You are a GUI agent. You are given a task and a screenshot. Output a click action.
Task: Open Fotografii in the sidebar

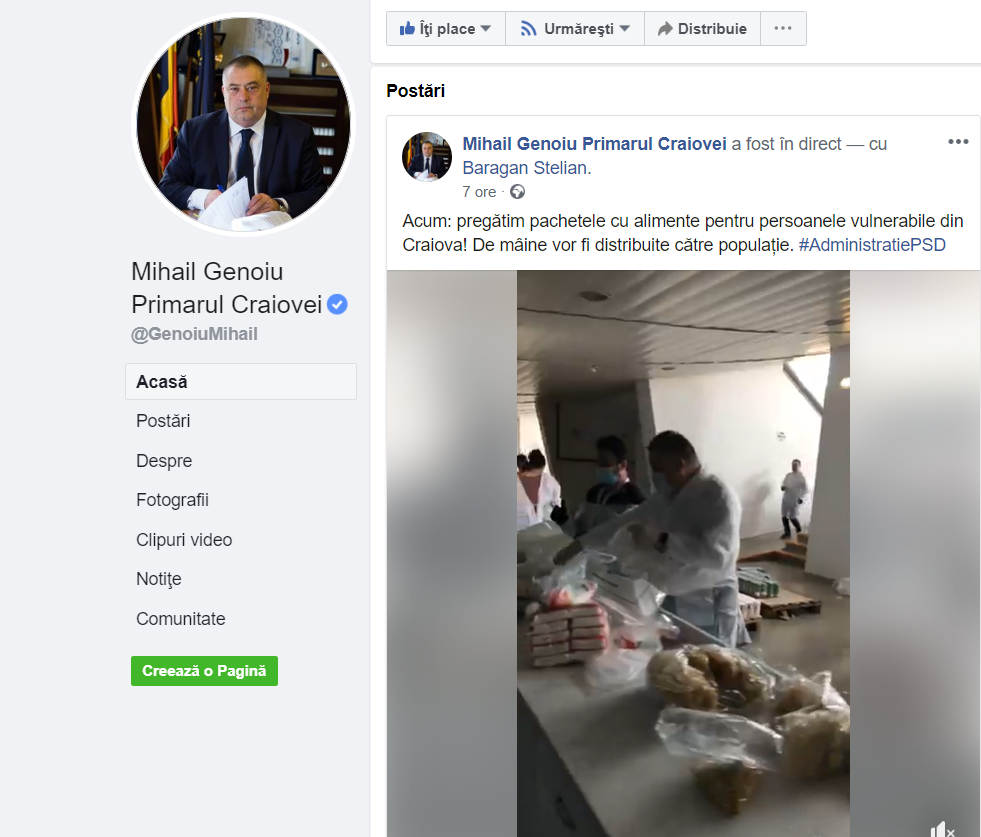point(172,500)
